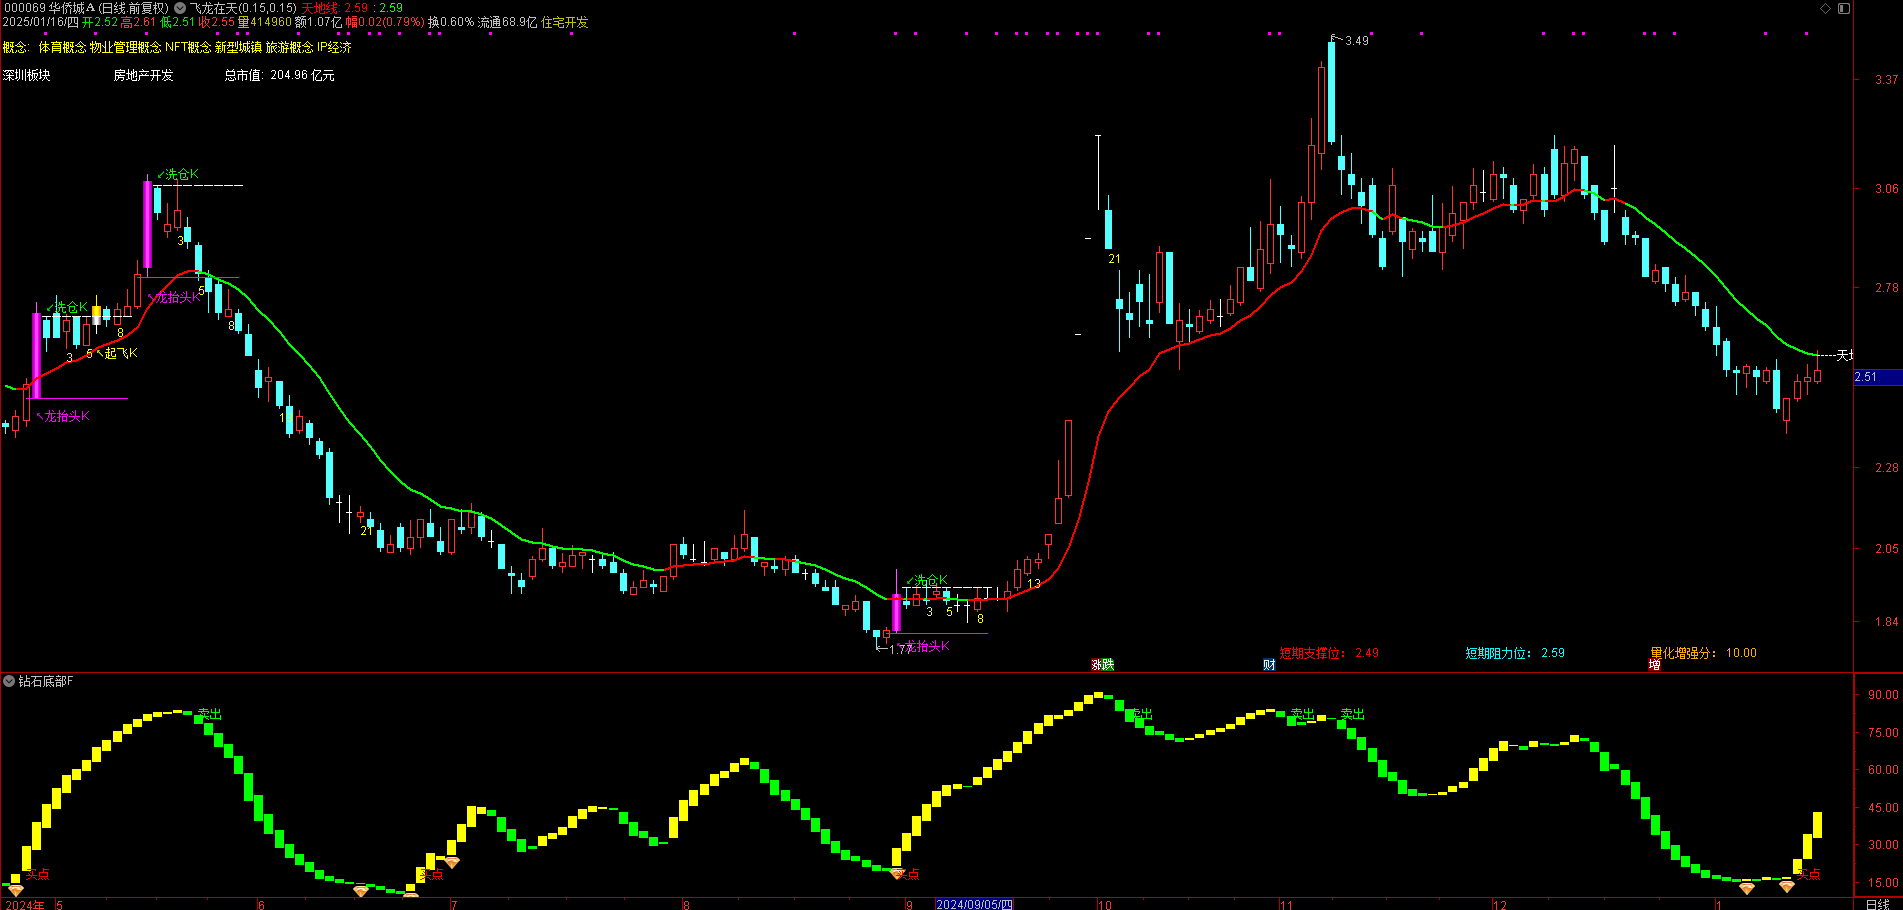Select the 2024/09/05/四 date marker
1903x910 pixels.
point(974,904)
